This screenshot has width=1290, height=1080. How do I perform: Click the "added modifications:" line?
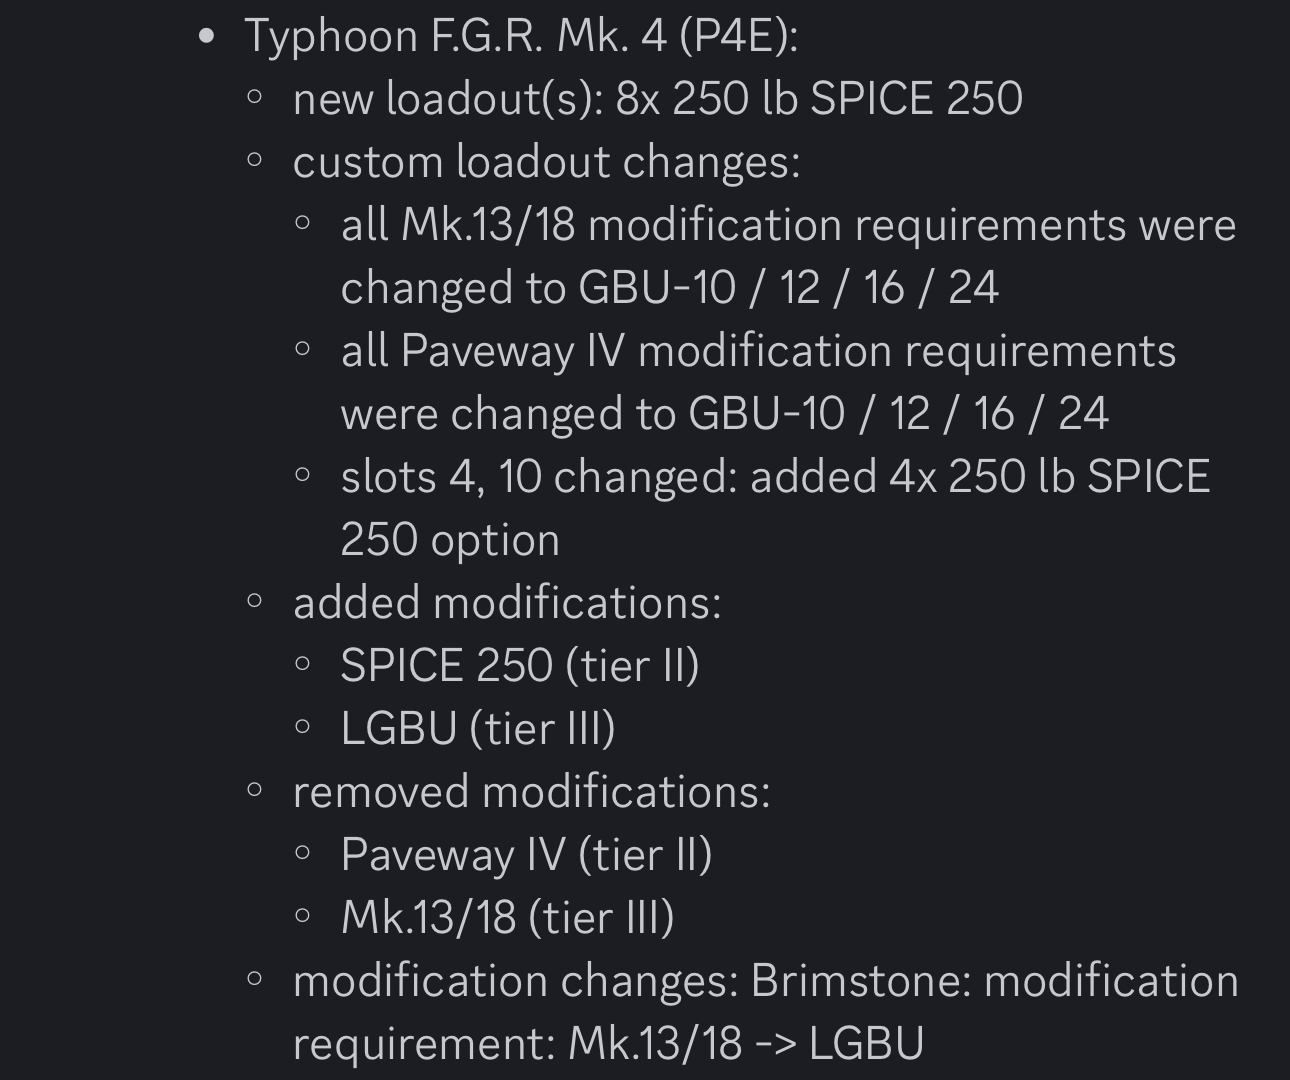[506, 603]
